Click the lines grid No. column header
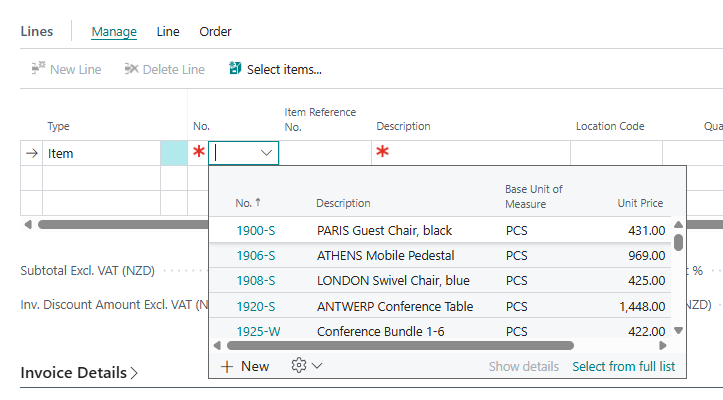Viewport: 723px width, 400px height. (201, 126)
